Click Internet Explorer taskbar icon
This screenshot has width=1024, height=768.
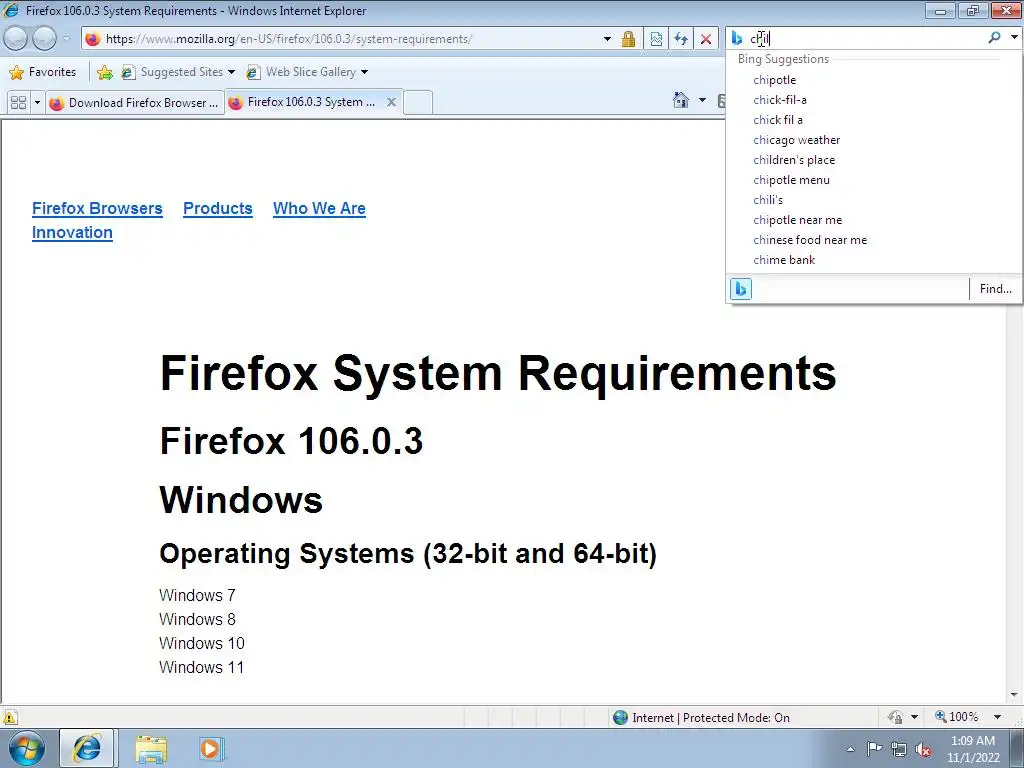tap(87, 748)
